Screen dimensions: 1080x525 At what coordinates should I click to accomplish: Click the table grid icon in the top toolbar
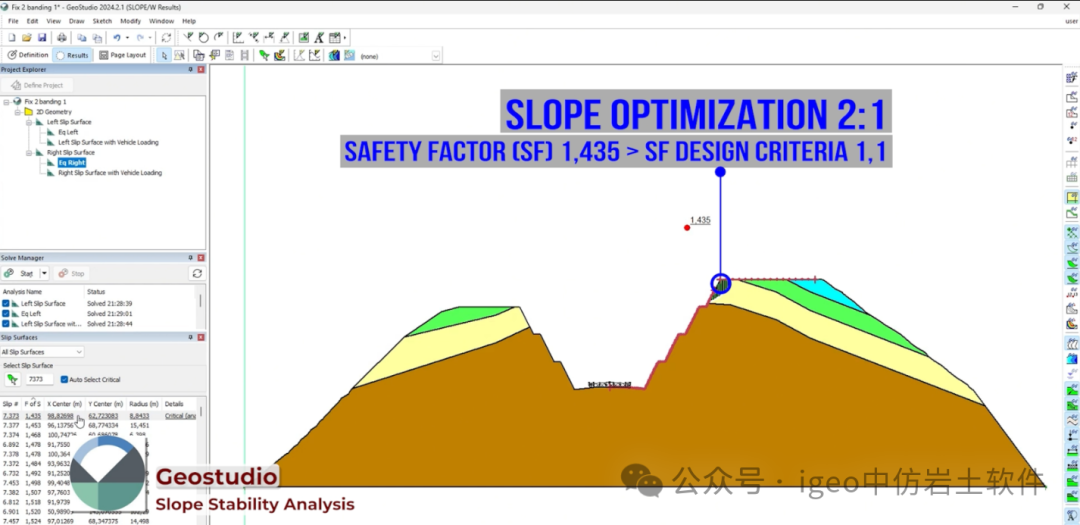coord(335,37)
